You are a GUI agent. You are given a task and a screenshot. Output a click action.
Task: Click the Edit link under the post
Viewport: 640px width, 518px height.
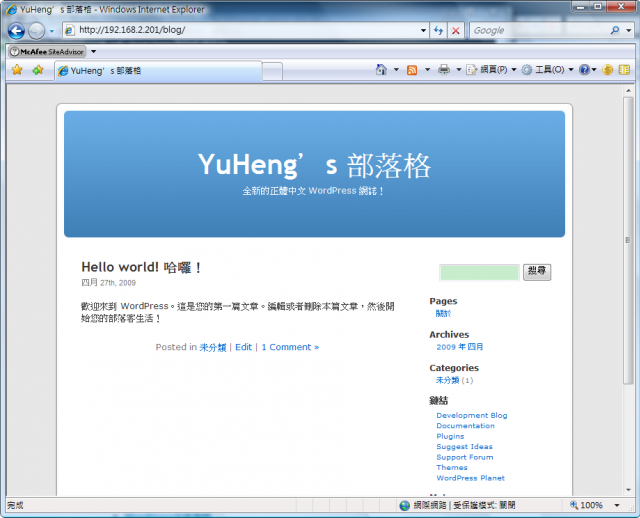(243, 347)
